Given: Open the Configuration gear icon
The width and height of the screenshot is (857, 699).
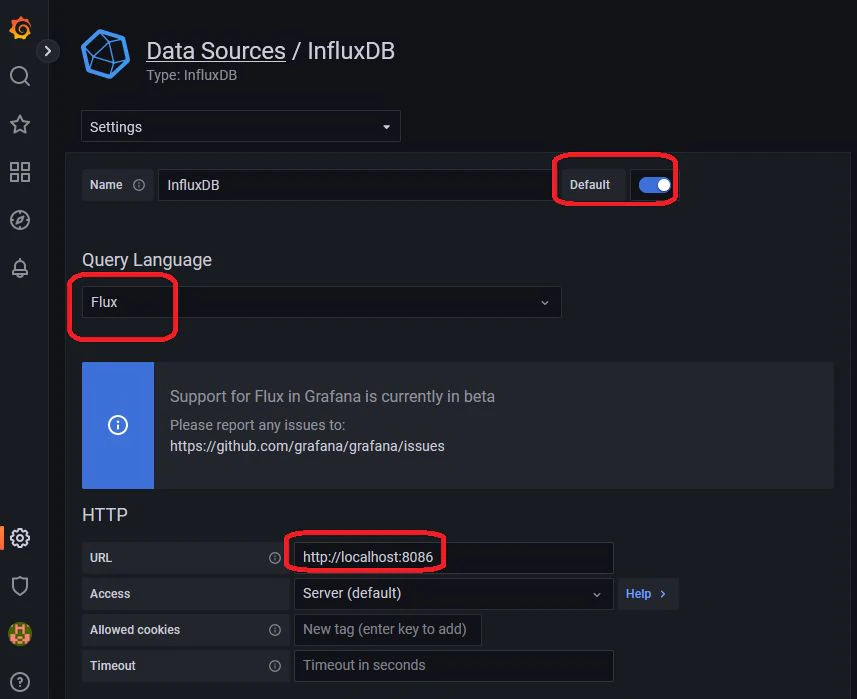Looking at the screenshot, I should click(x=20, y=538).
